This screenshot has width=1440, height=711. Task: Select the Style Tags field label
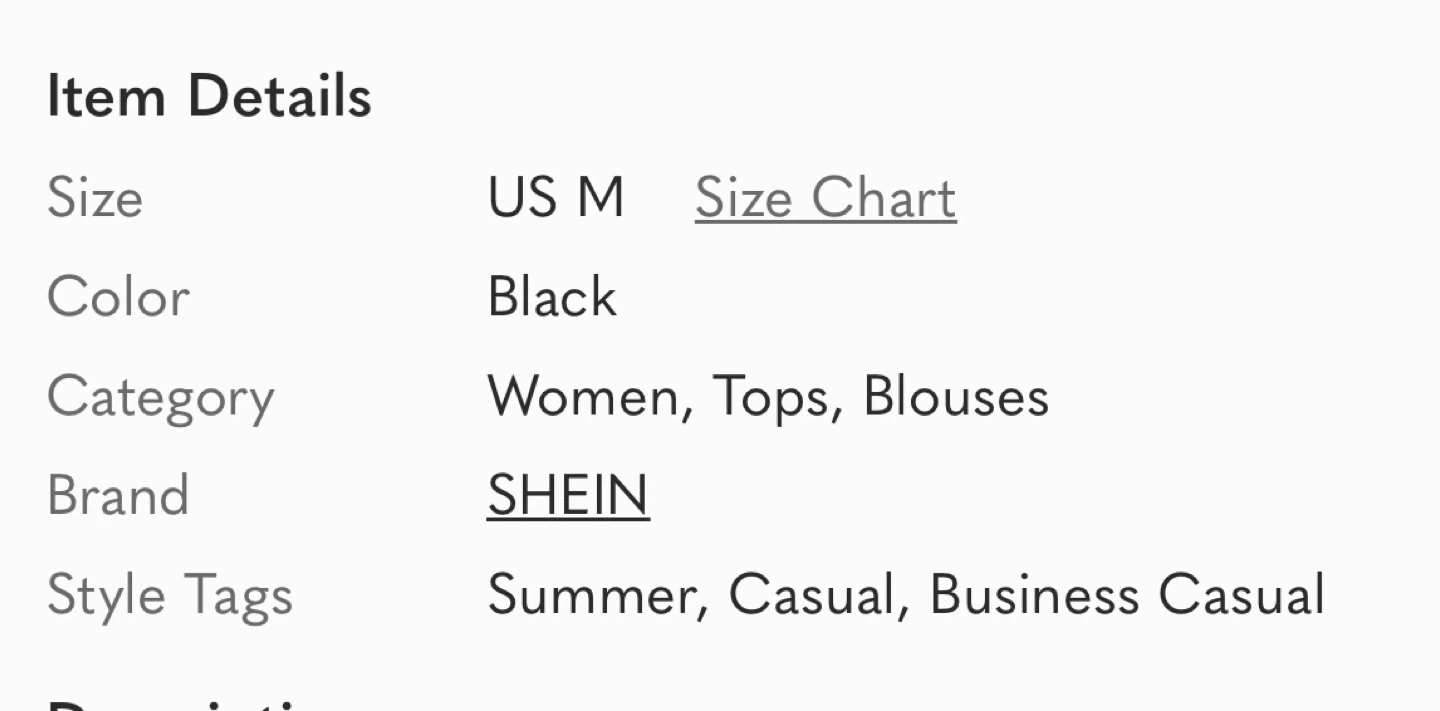(x=170, y=597)
